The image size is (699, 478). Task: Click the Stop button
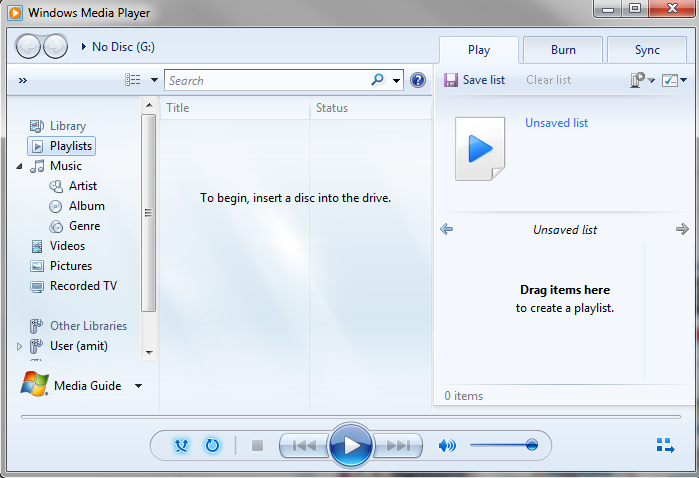[x=257, y=445]
